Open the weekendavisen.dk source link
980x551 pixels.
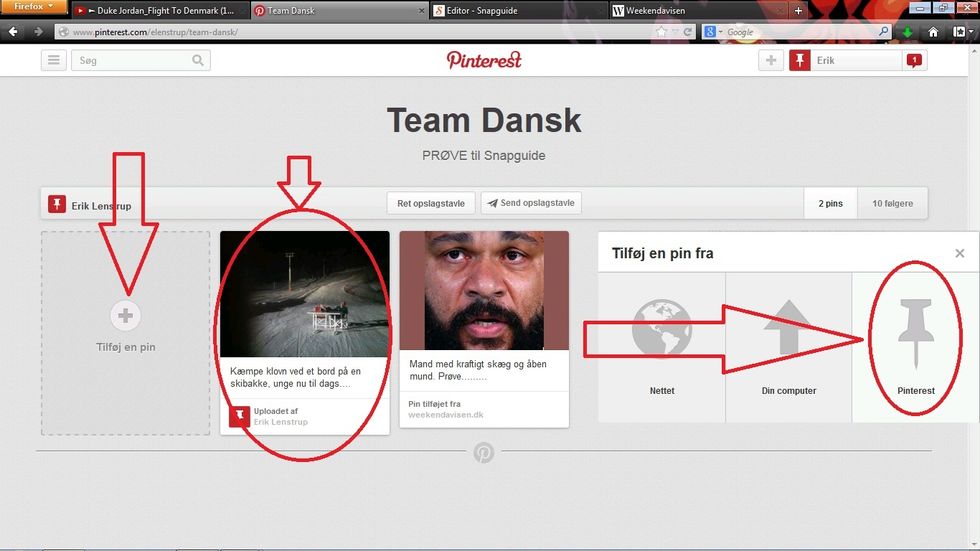(446, 415)
